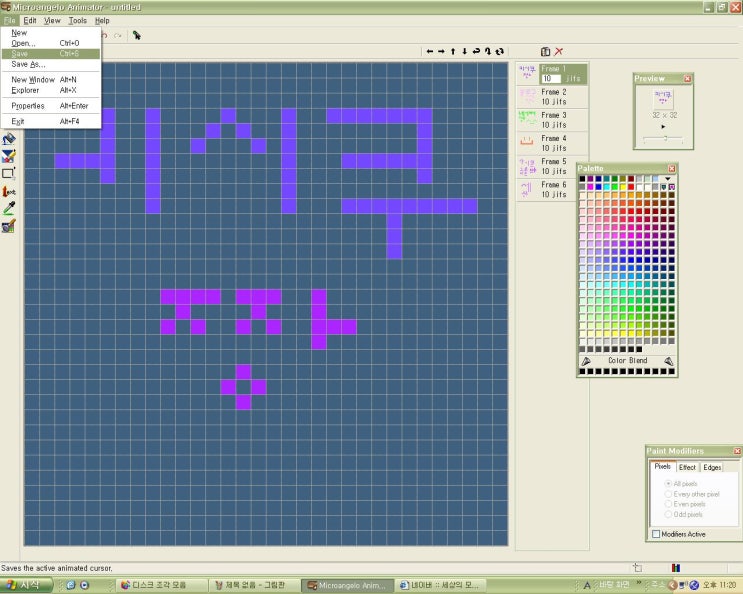743x594 pixels.
Task: Switch to the Edges tab in Paint Modifiers
Action: click(711, 467)
